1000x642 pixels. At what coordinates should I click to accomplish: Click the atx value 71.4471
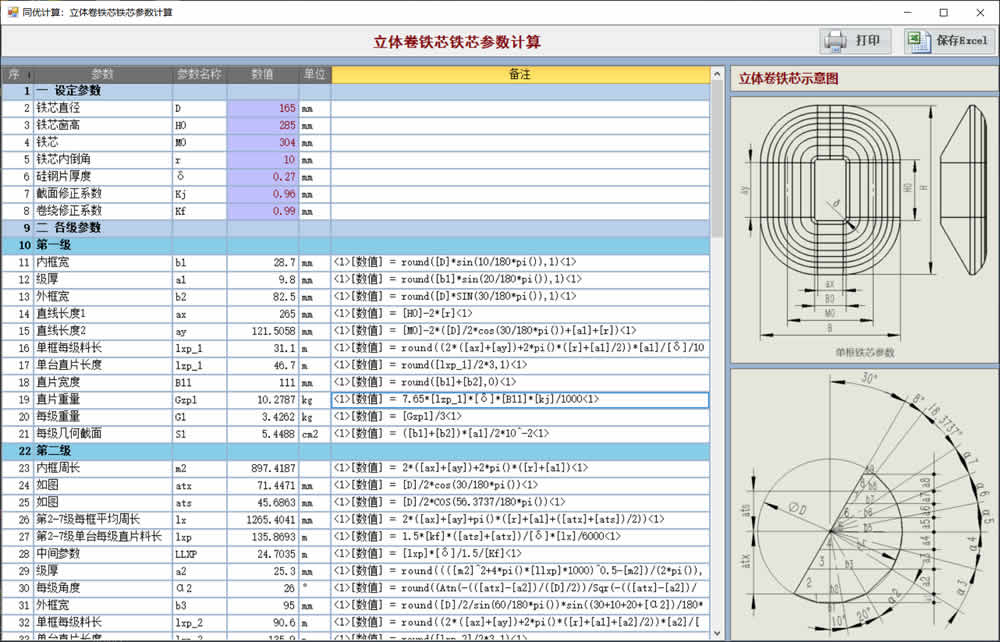[x=263, y=485]
